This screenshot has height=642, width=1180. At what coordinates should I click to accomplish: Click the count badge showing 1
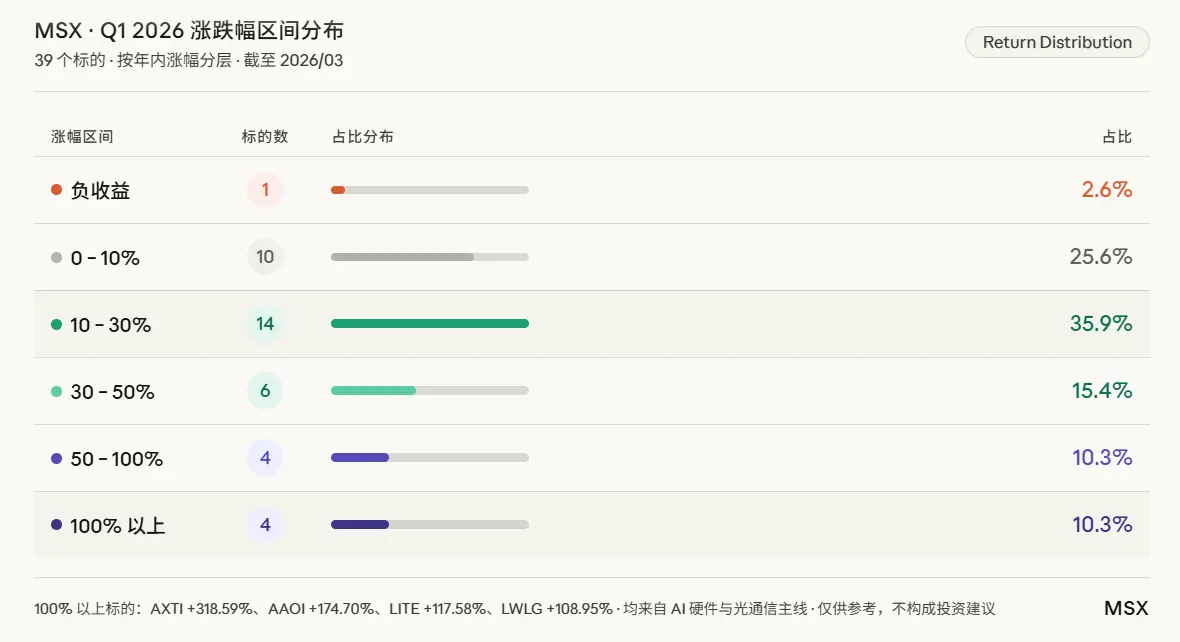point(265,190)
